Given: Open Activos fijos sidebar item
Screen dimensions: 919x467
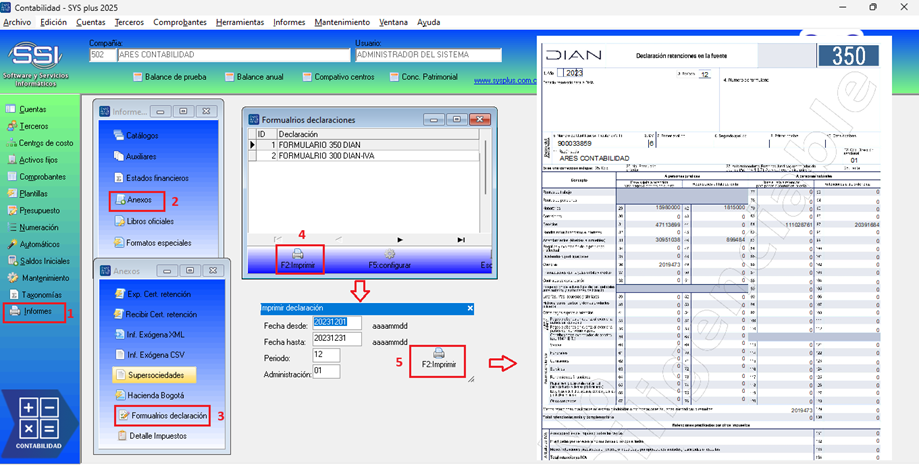Looking at the screenshot, I should point(32,160).
